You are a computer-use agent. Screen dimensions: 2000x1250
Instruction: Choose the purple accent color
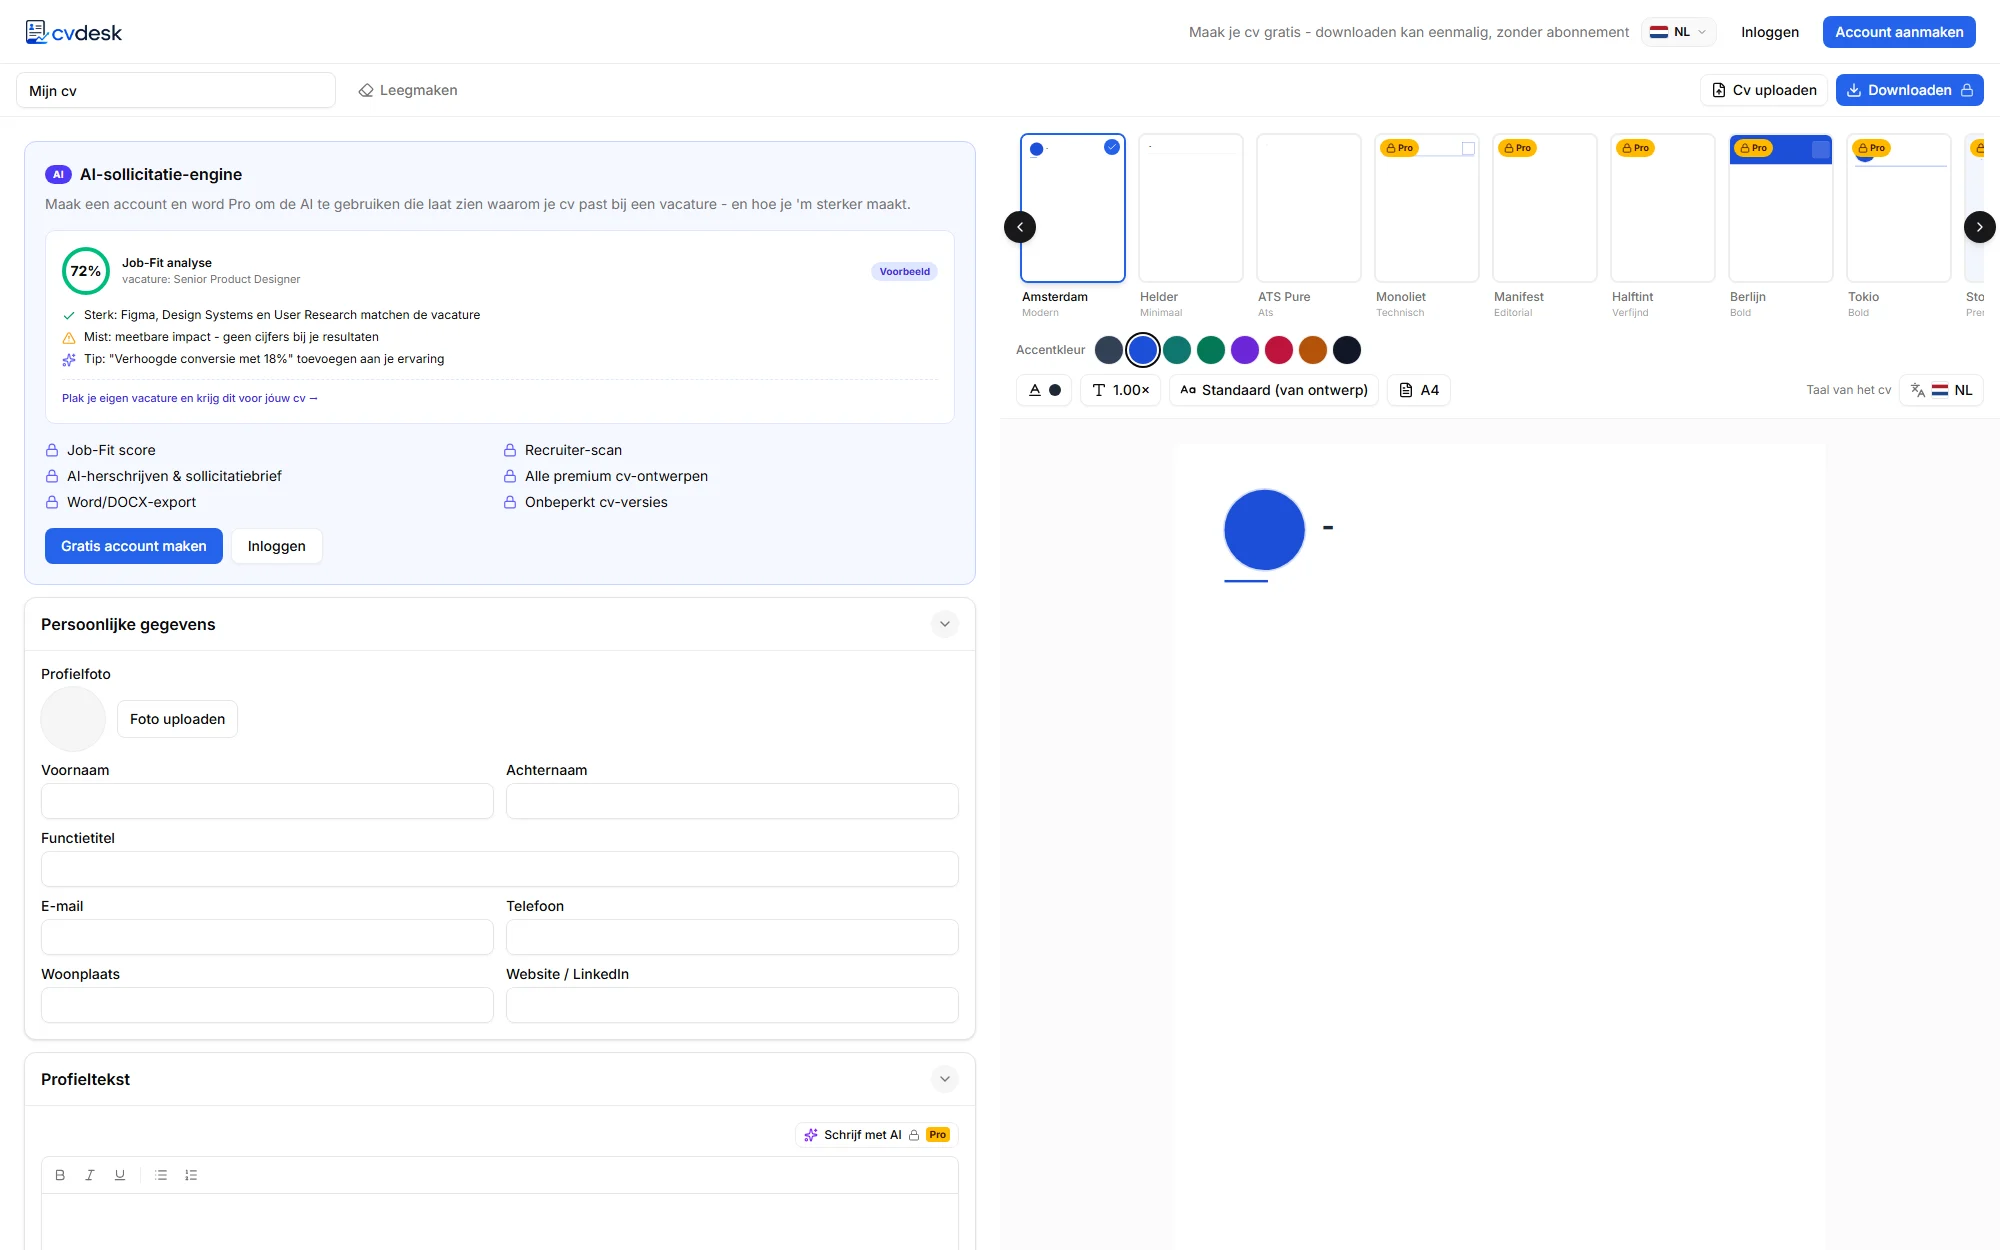pyautogui.click(x=1245, y=350)
